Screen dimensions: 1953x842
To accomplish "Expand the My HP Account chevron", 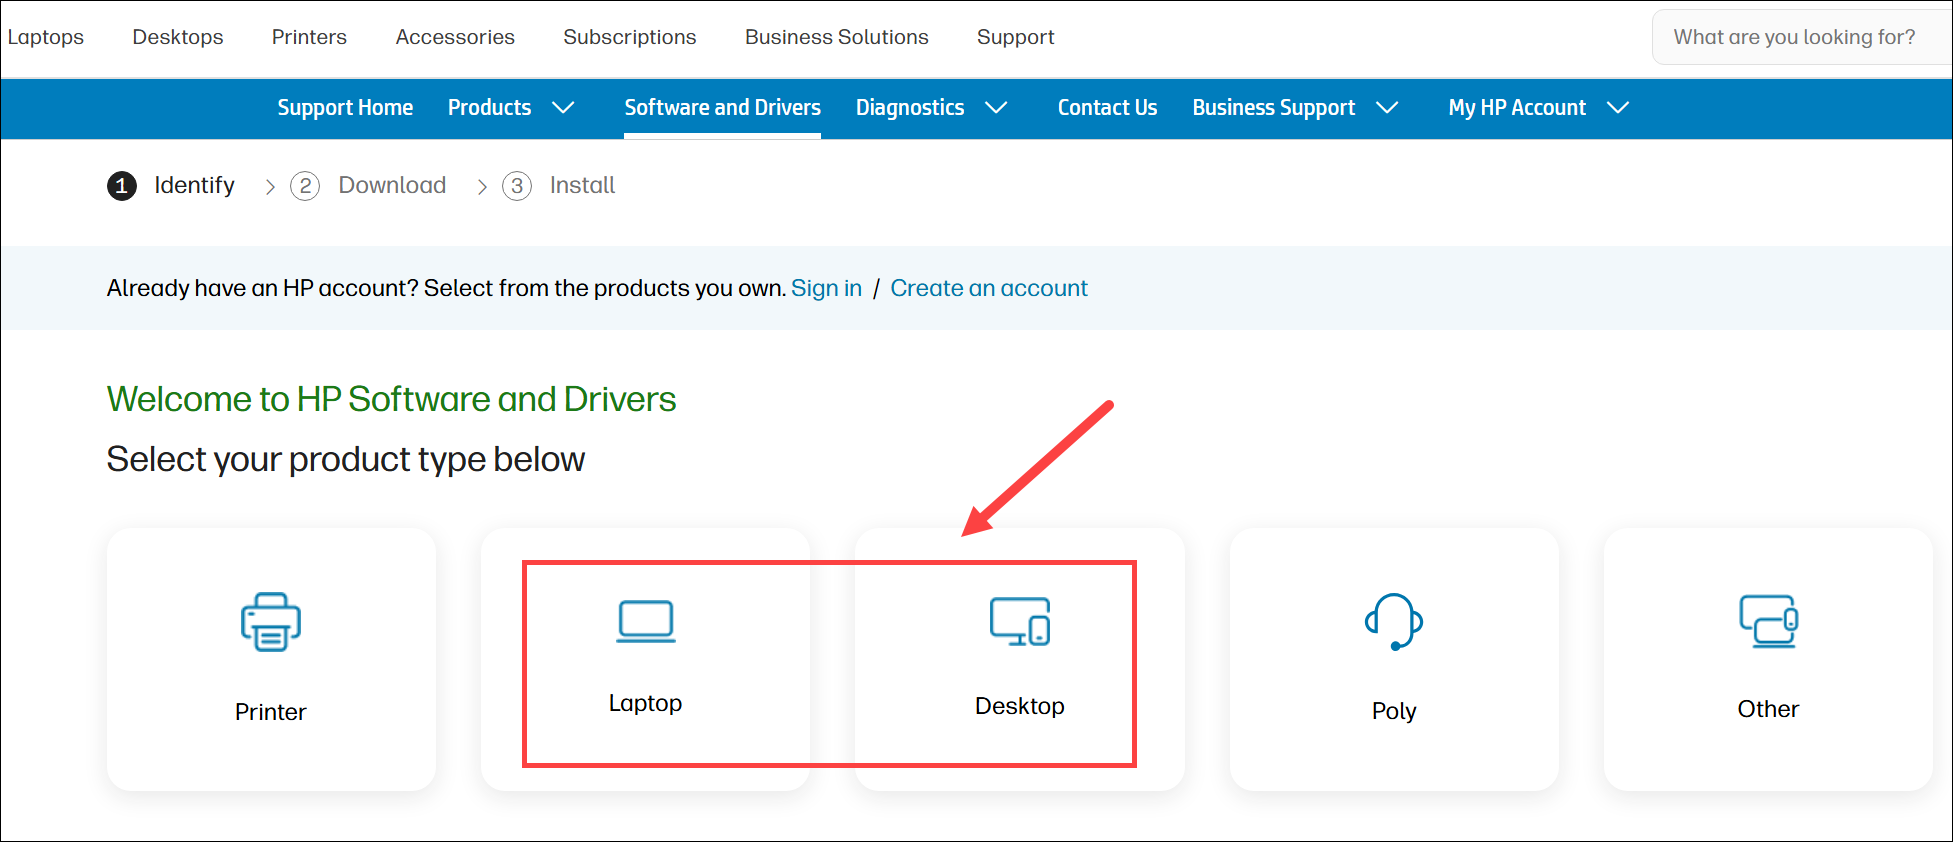I will 1618,107.
